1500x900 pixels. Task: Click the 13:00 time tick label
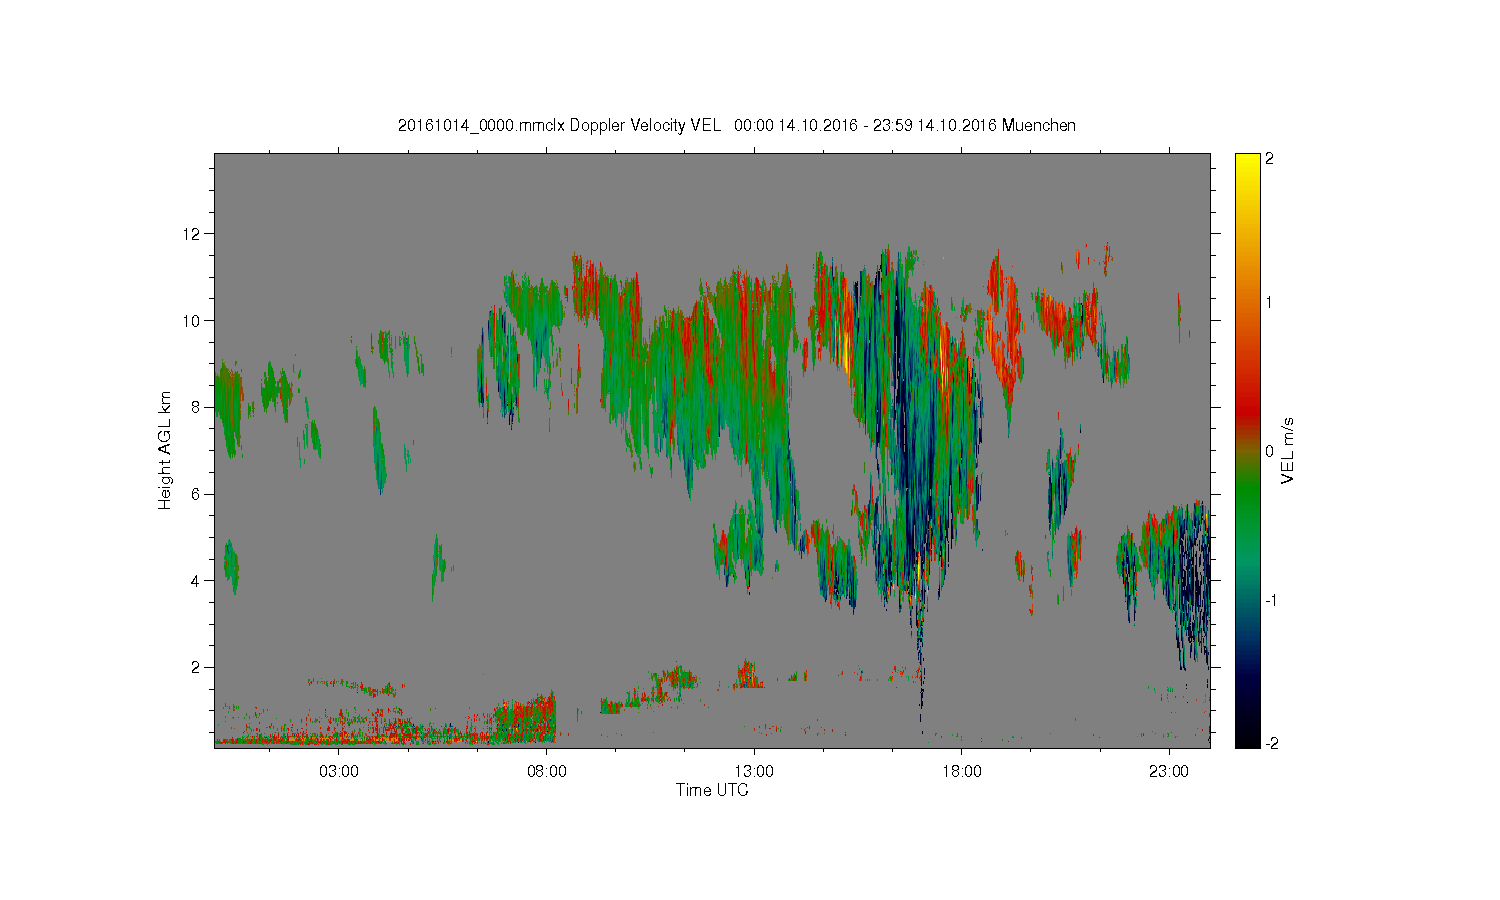754,772
